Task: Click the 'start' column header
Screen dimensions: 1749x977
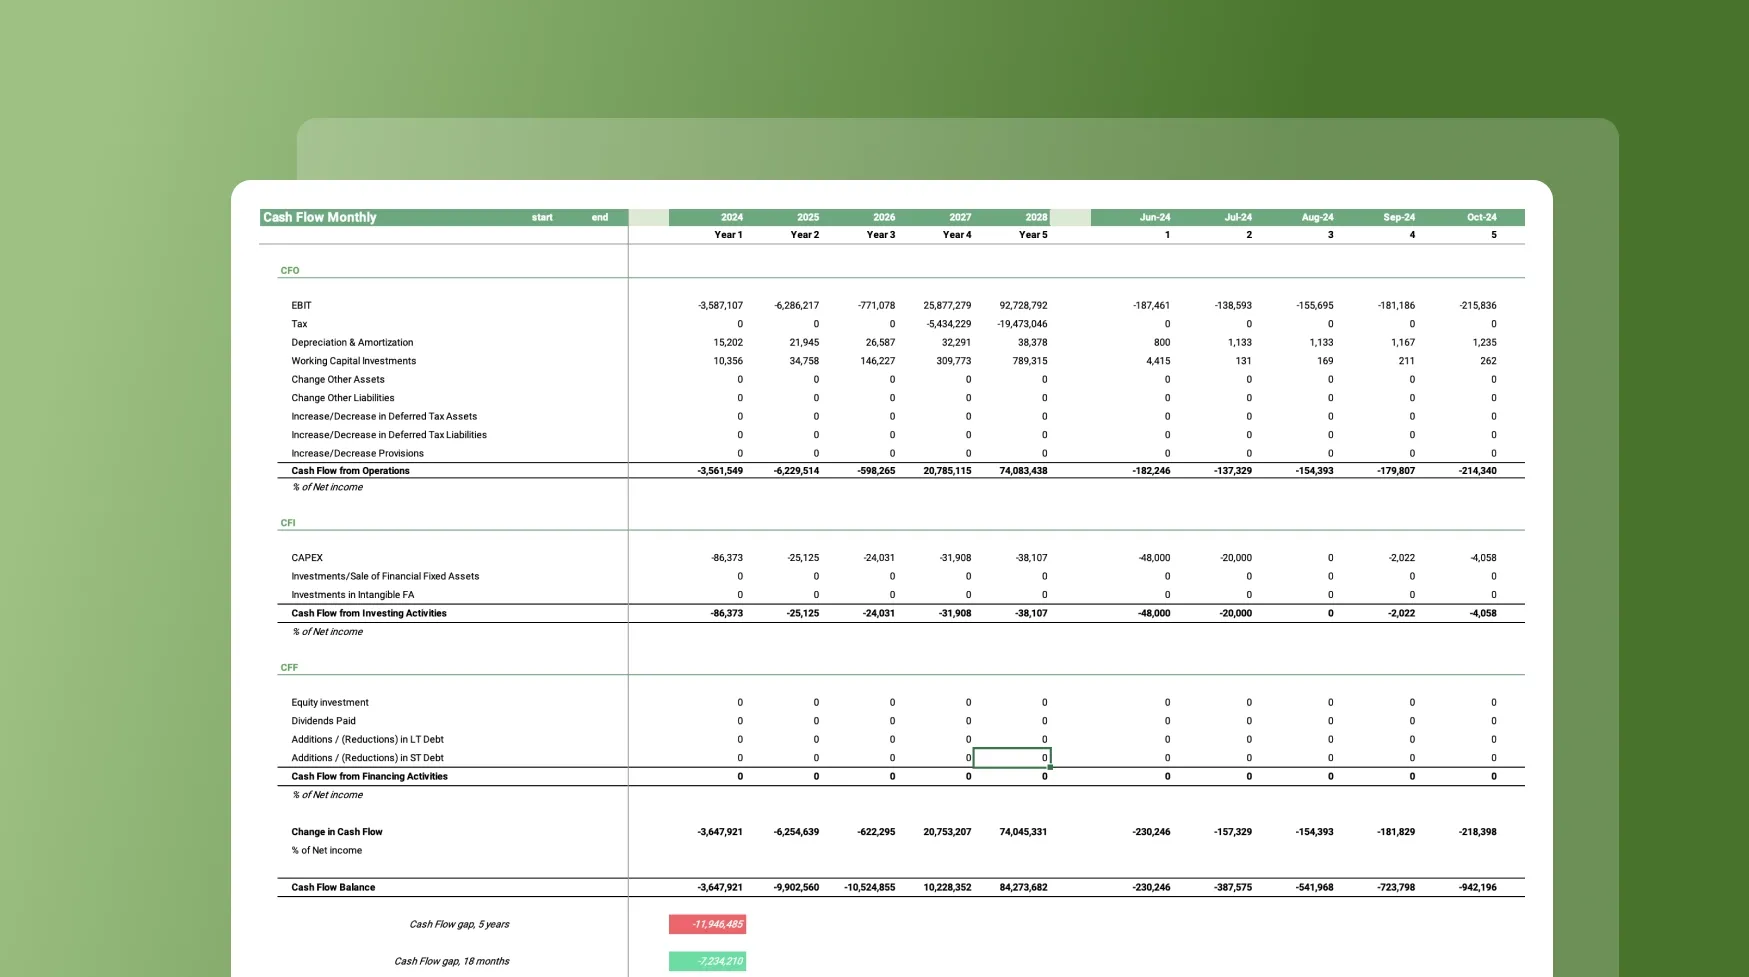Action: pos(542,217)
